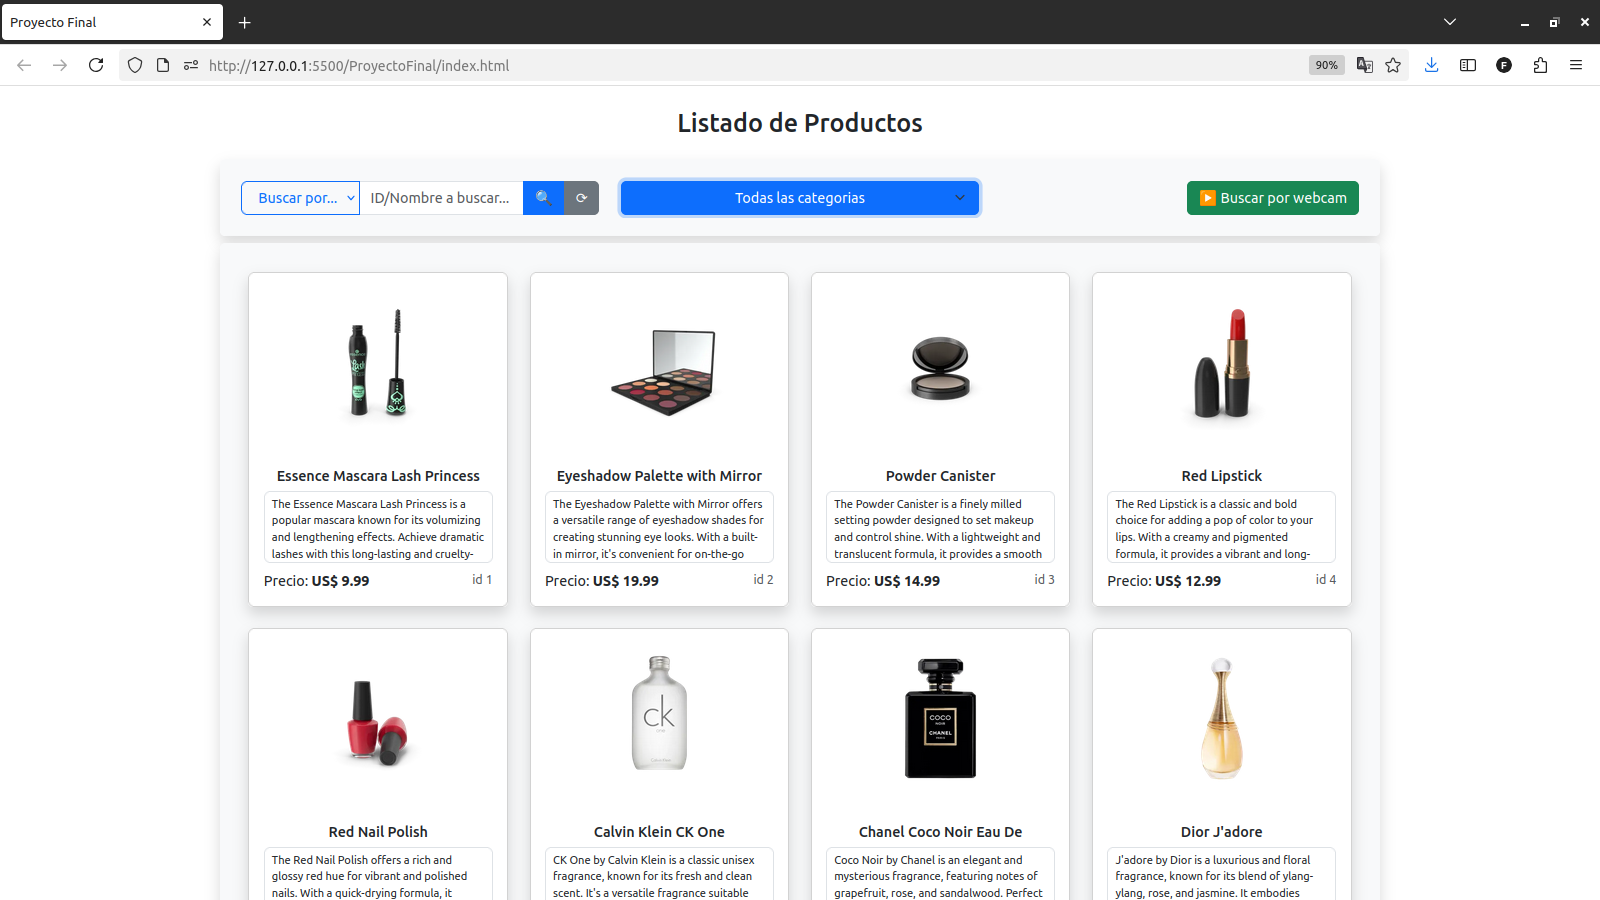Click the Dior J'adore bottle image
The height and width of the screenshot is (900, 1600).
pyautogui.click(x=1222, y=718)
